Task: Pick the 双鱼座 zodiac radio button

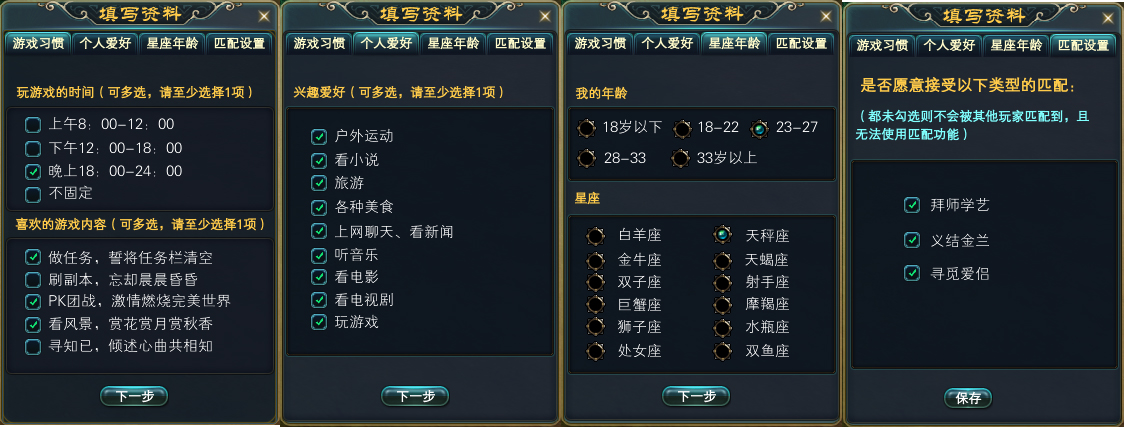Action: click(721, 351)
